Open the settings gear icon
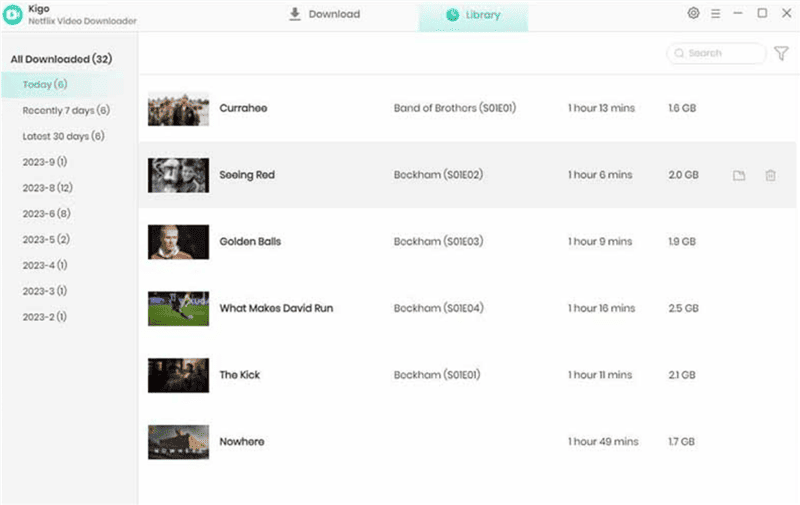 [x=693, y=13]
